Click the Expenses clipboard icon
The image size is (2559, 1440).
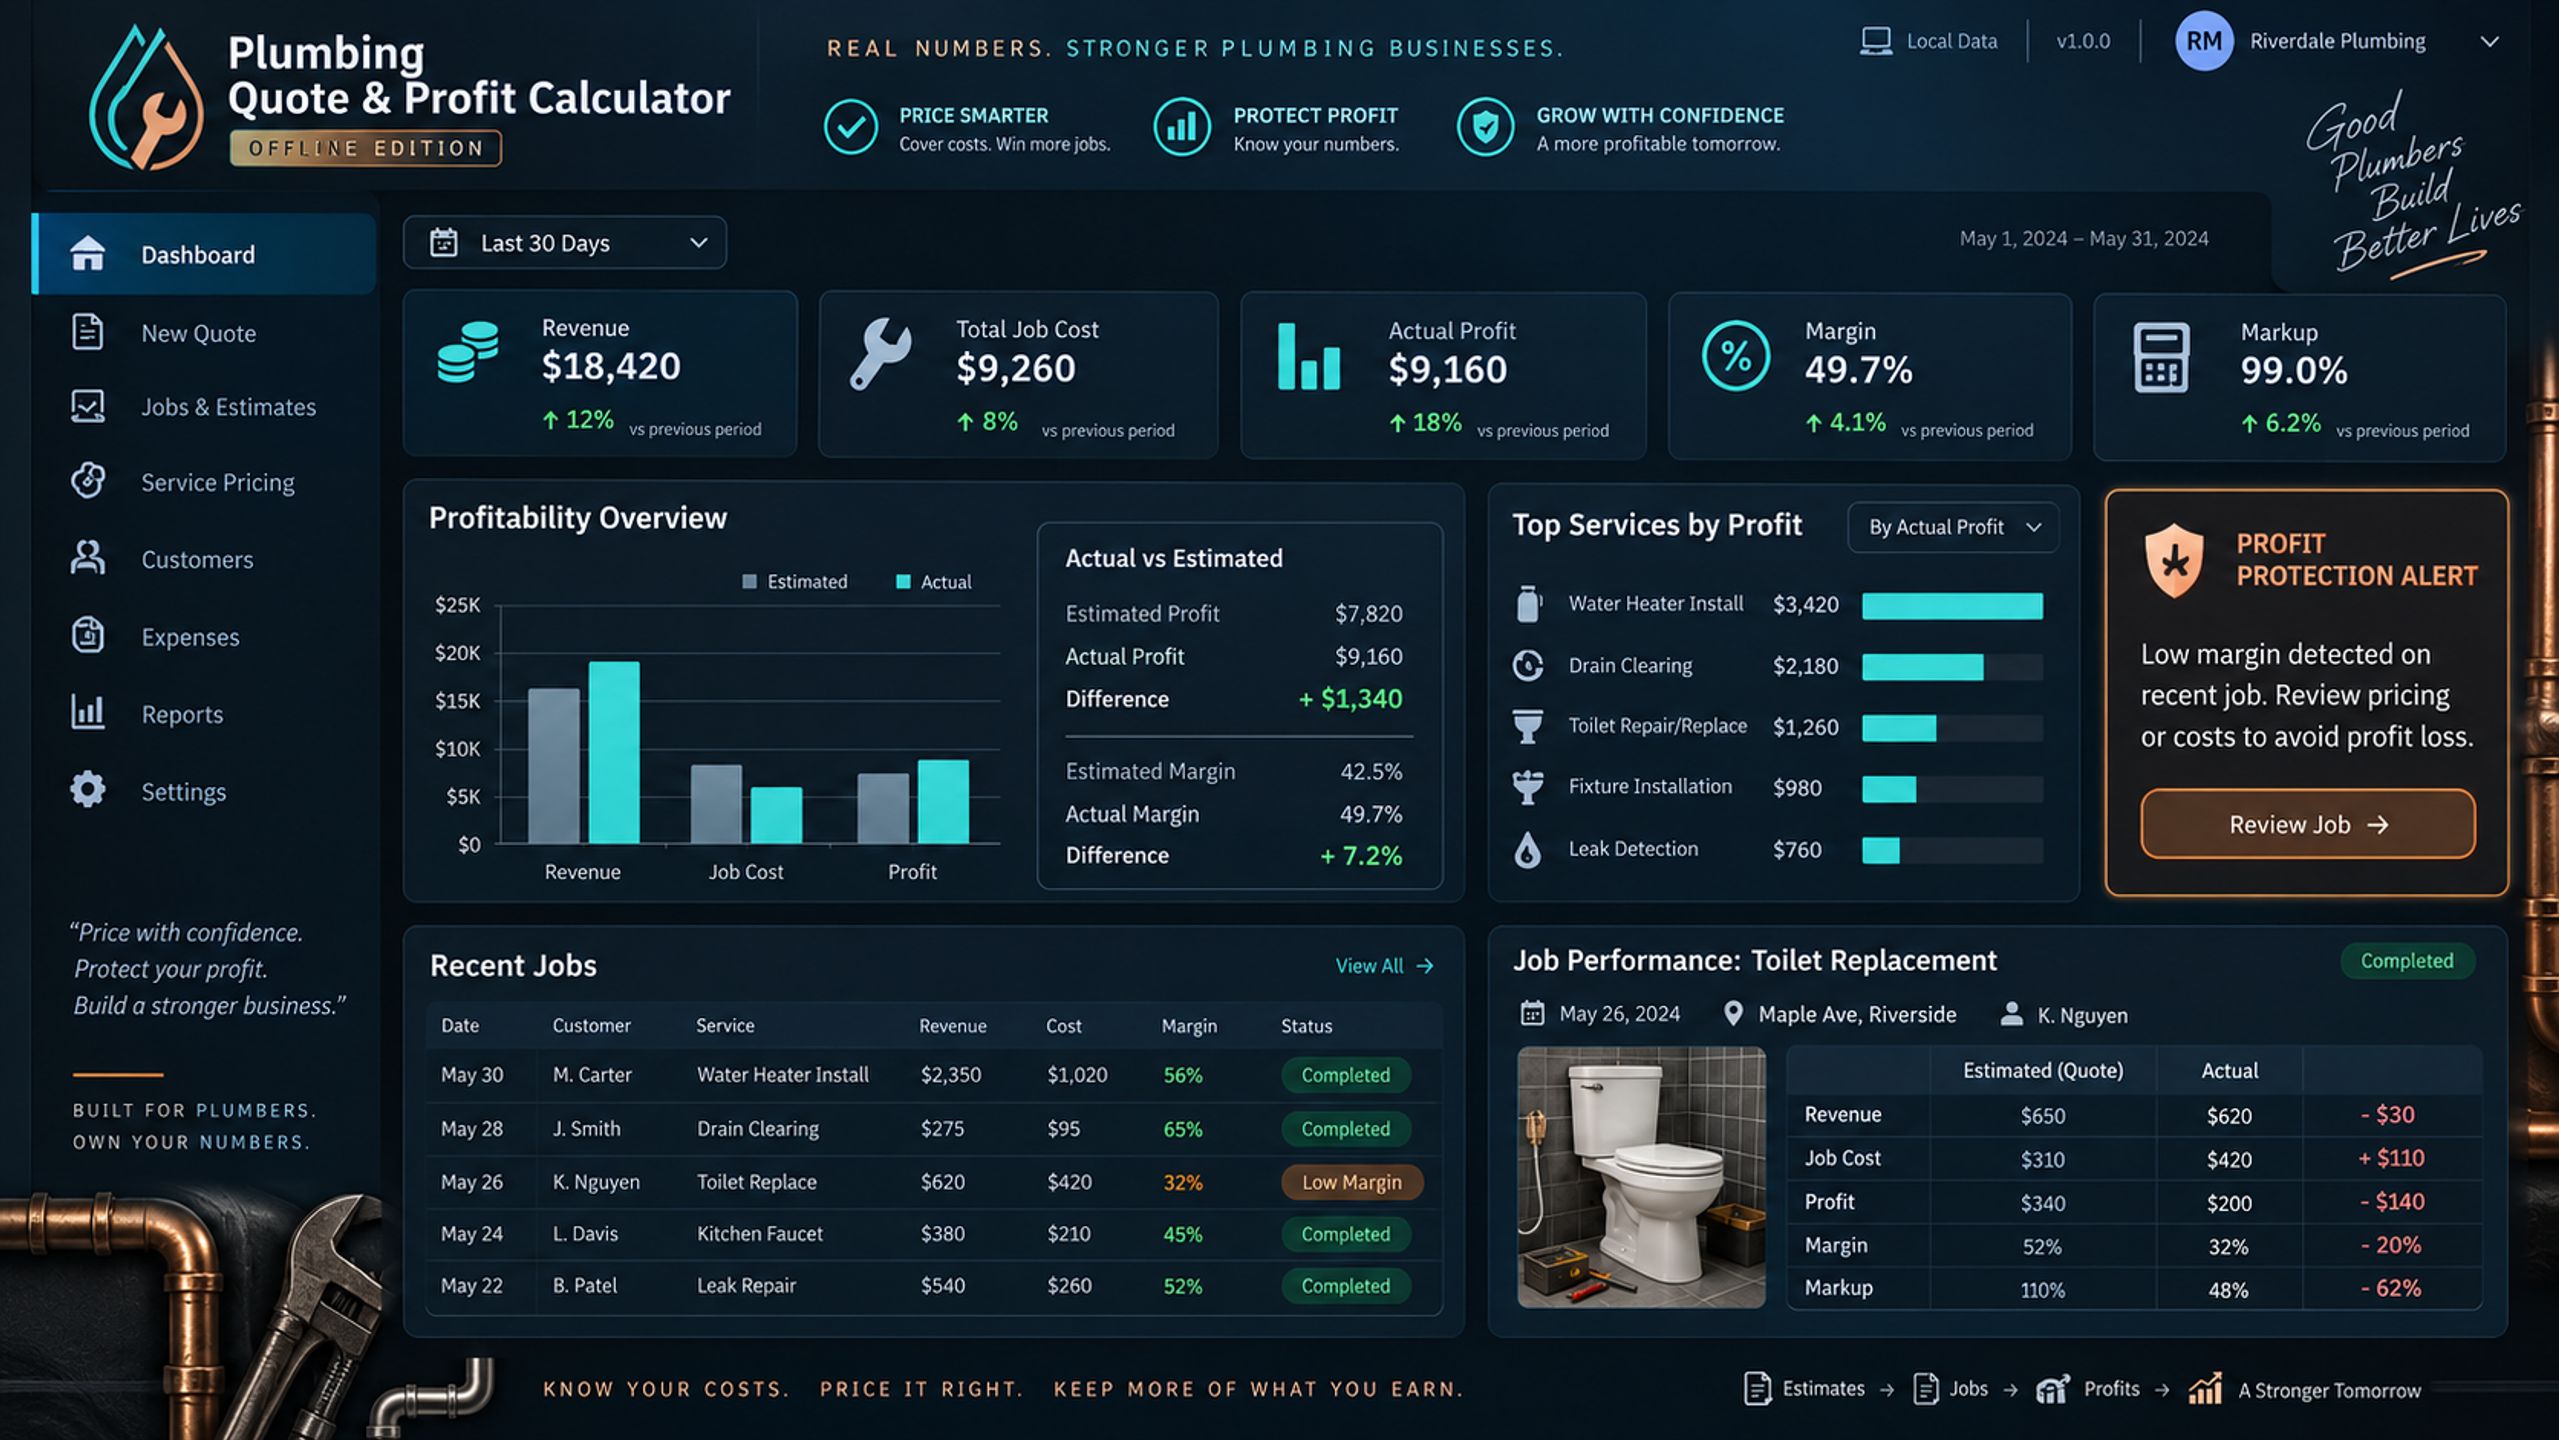coord(88,635)
